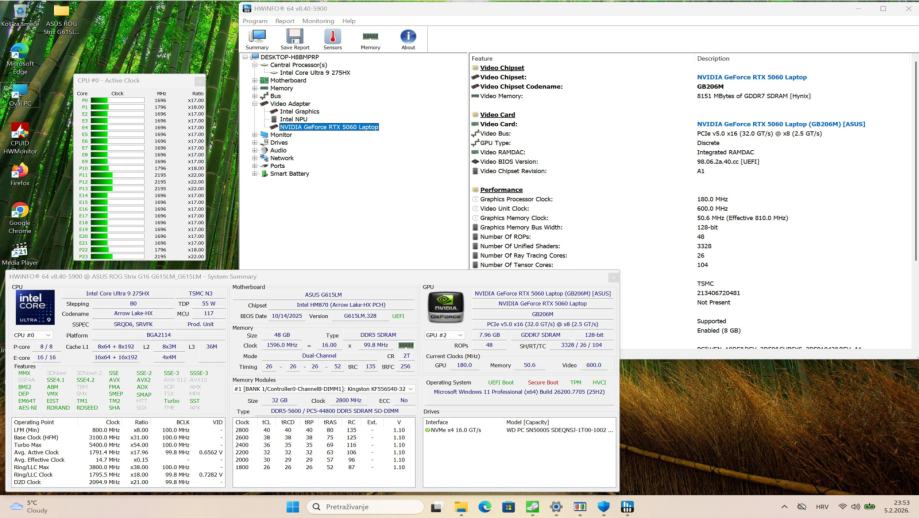
Task: Open the Report menu
Action: tap(285, 20)
